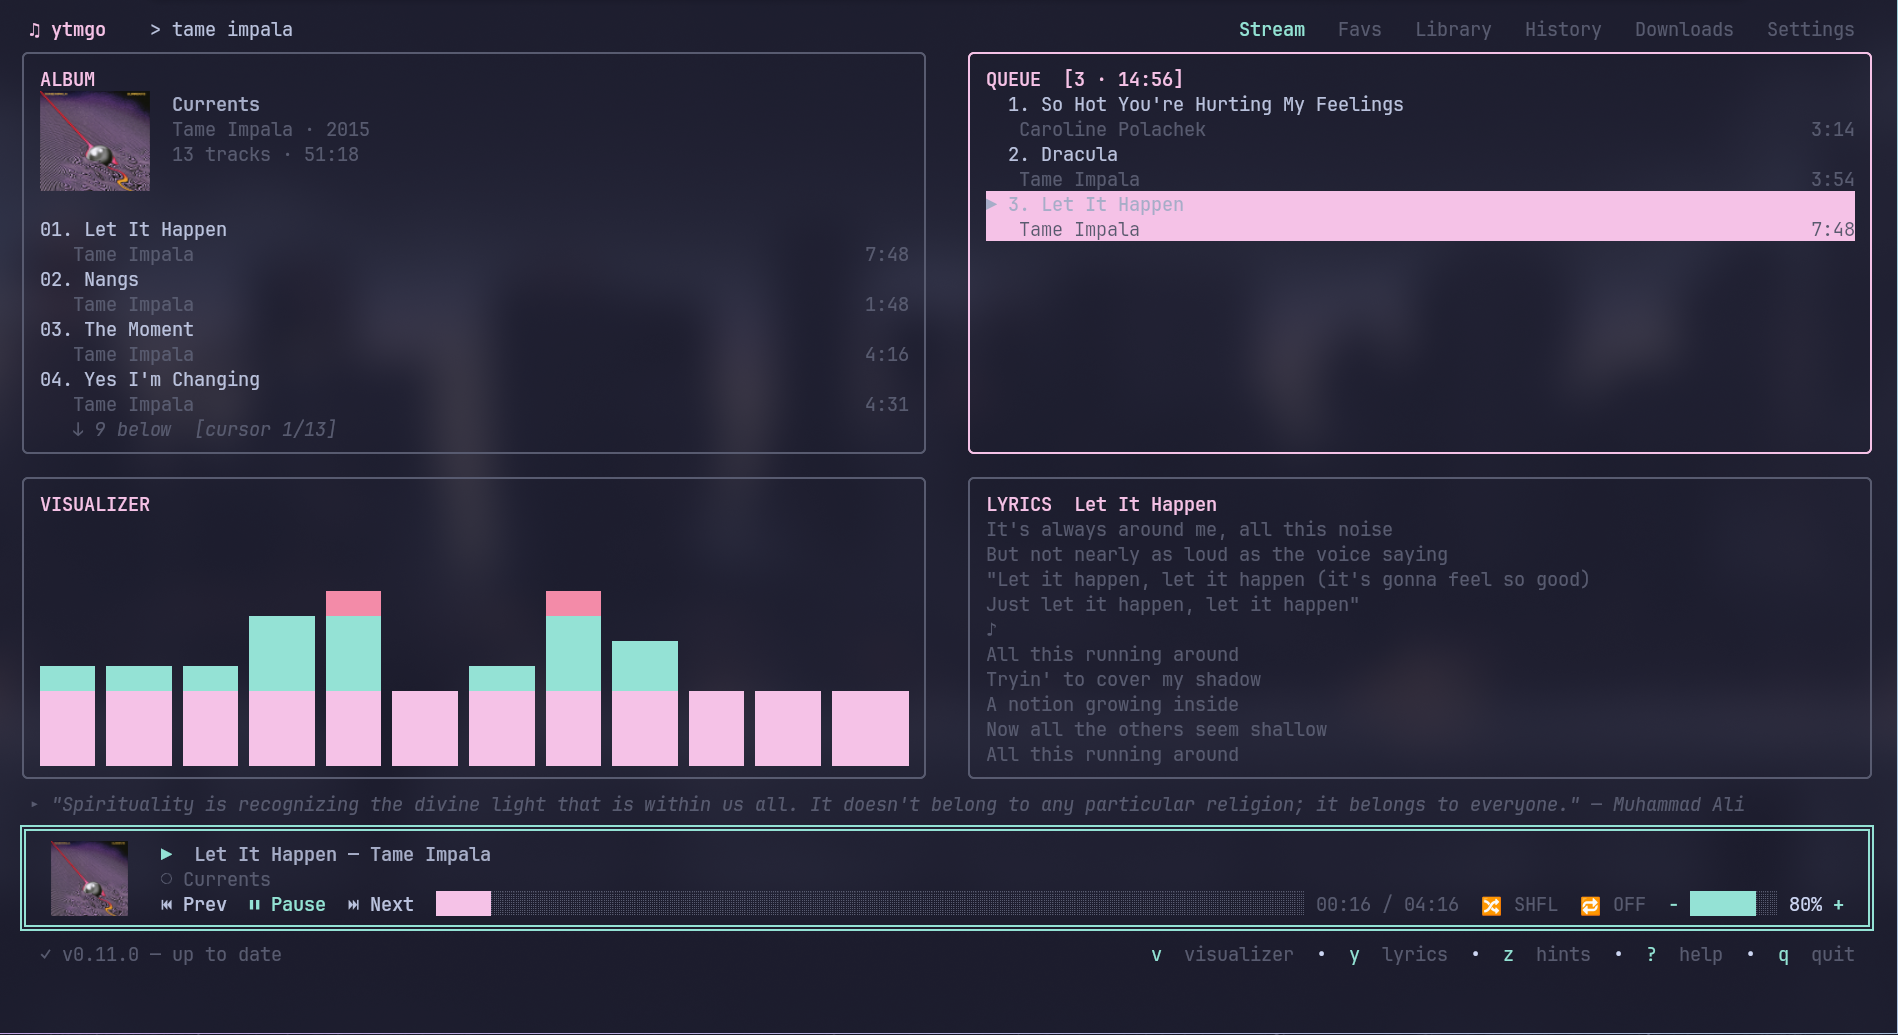The width and height of the screenshot is (1898, 1035).
Task: Click the Prev button label
Action: (x=205, y=905)
